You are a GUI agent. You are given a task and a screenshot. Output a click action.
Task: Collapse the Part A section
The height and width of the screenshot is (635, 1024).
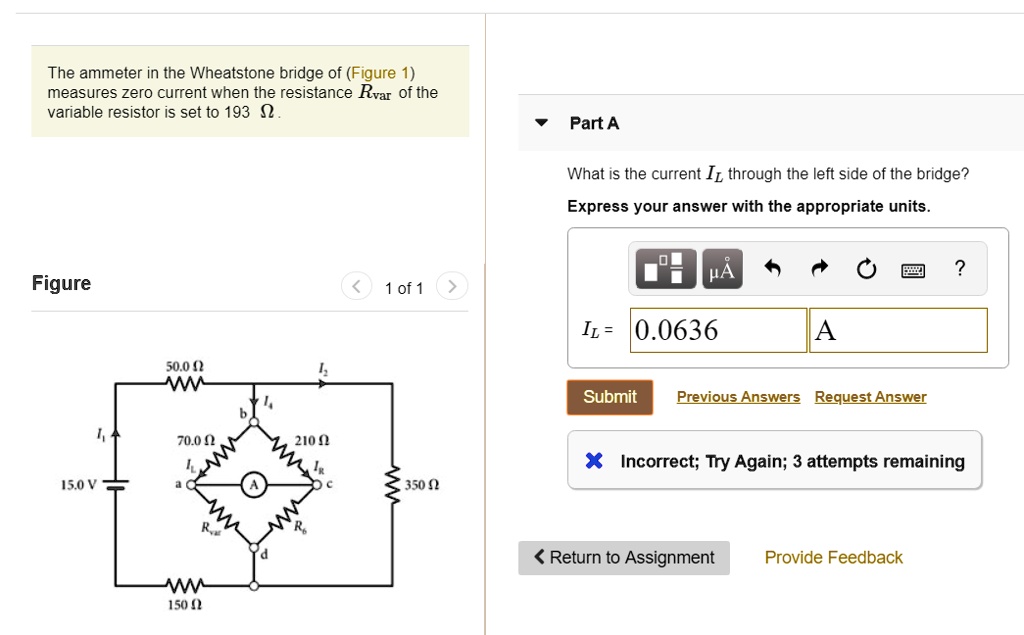coord(541,122)
